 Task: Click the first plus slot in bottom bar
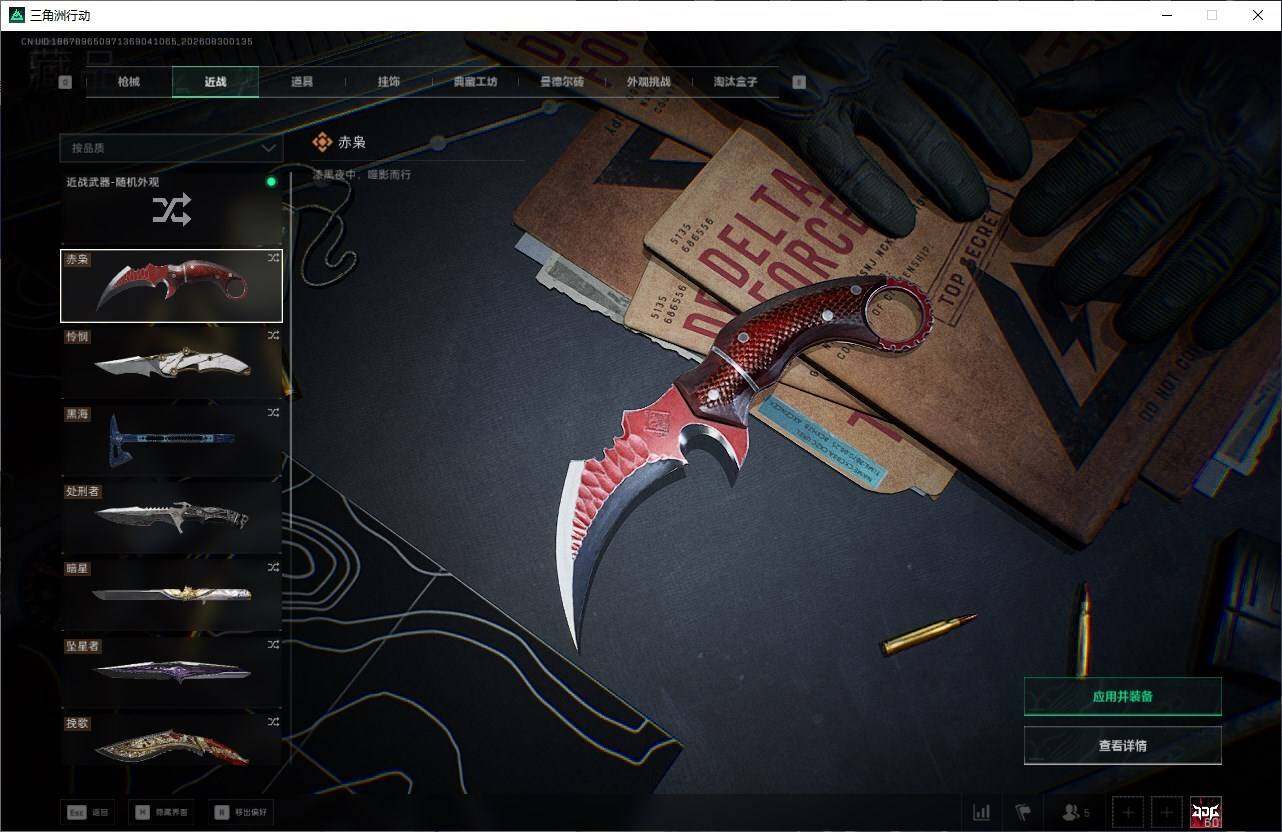click(1127, 812)
